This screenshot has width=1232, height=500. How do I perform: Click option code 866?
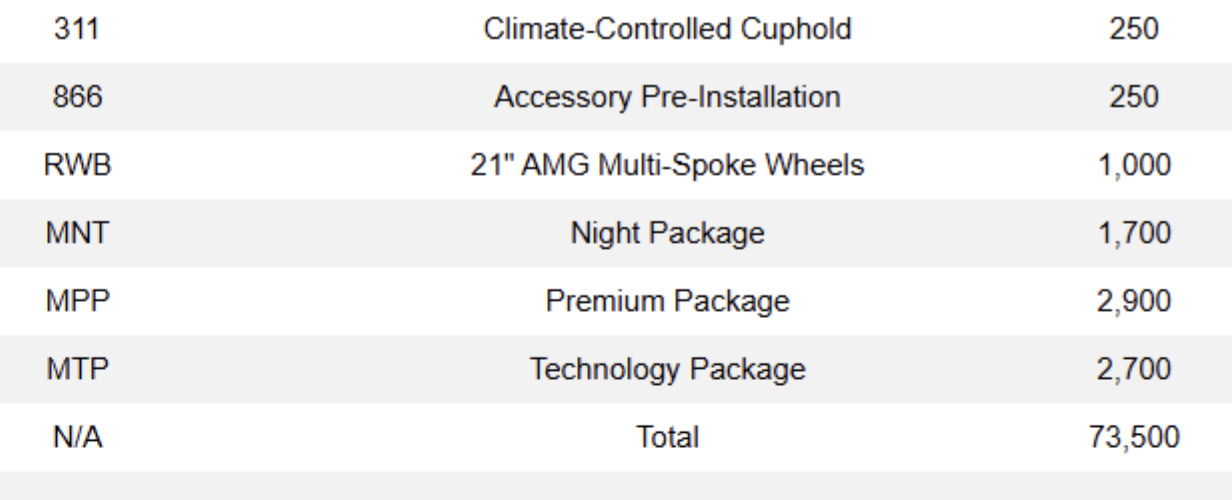click(x=77, y=97)
